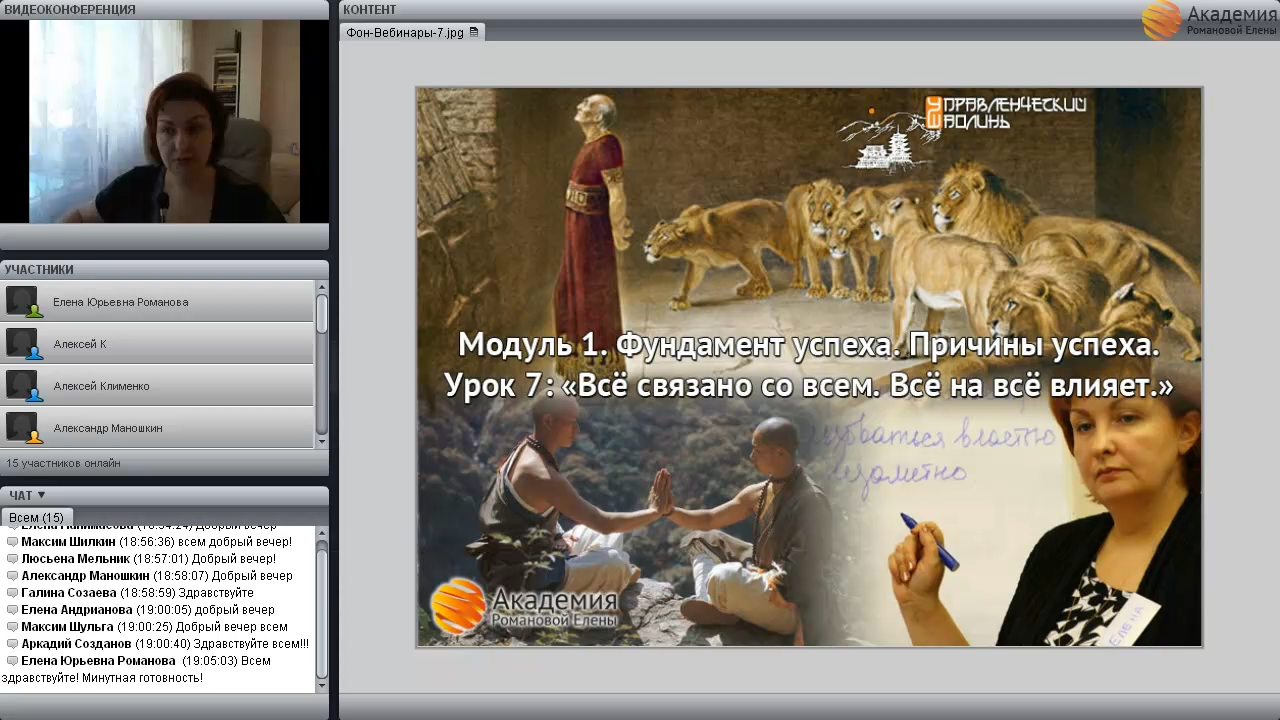Click avatar icon of Алексей Клименко
This screenshot has width=1280, height=720.
[22, 386]
